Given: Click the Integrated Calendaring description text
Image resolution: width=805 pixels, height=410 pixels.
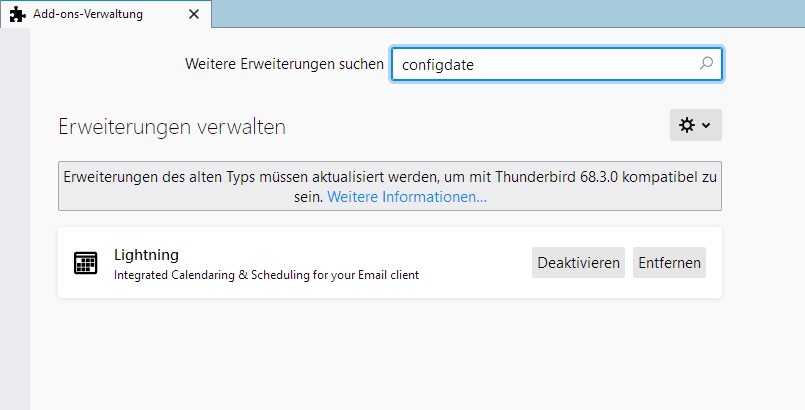Looking at the screenshot, I should point(266,275).
